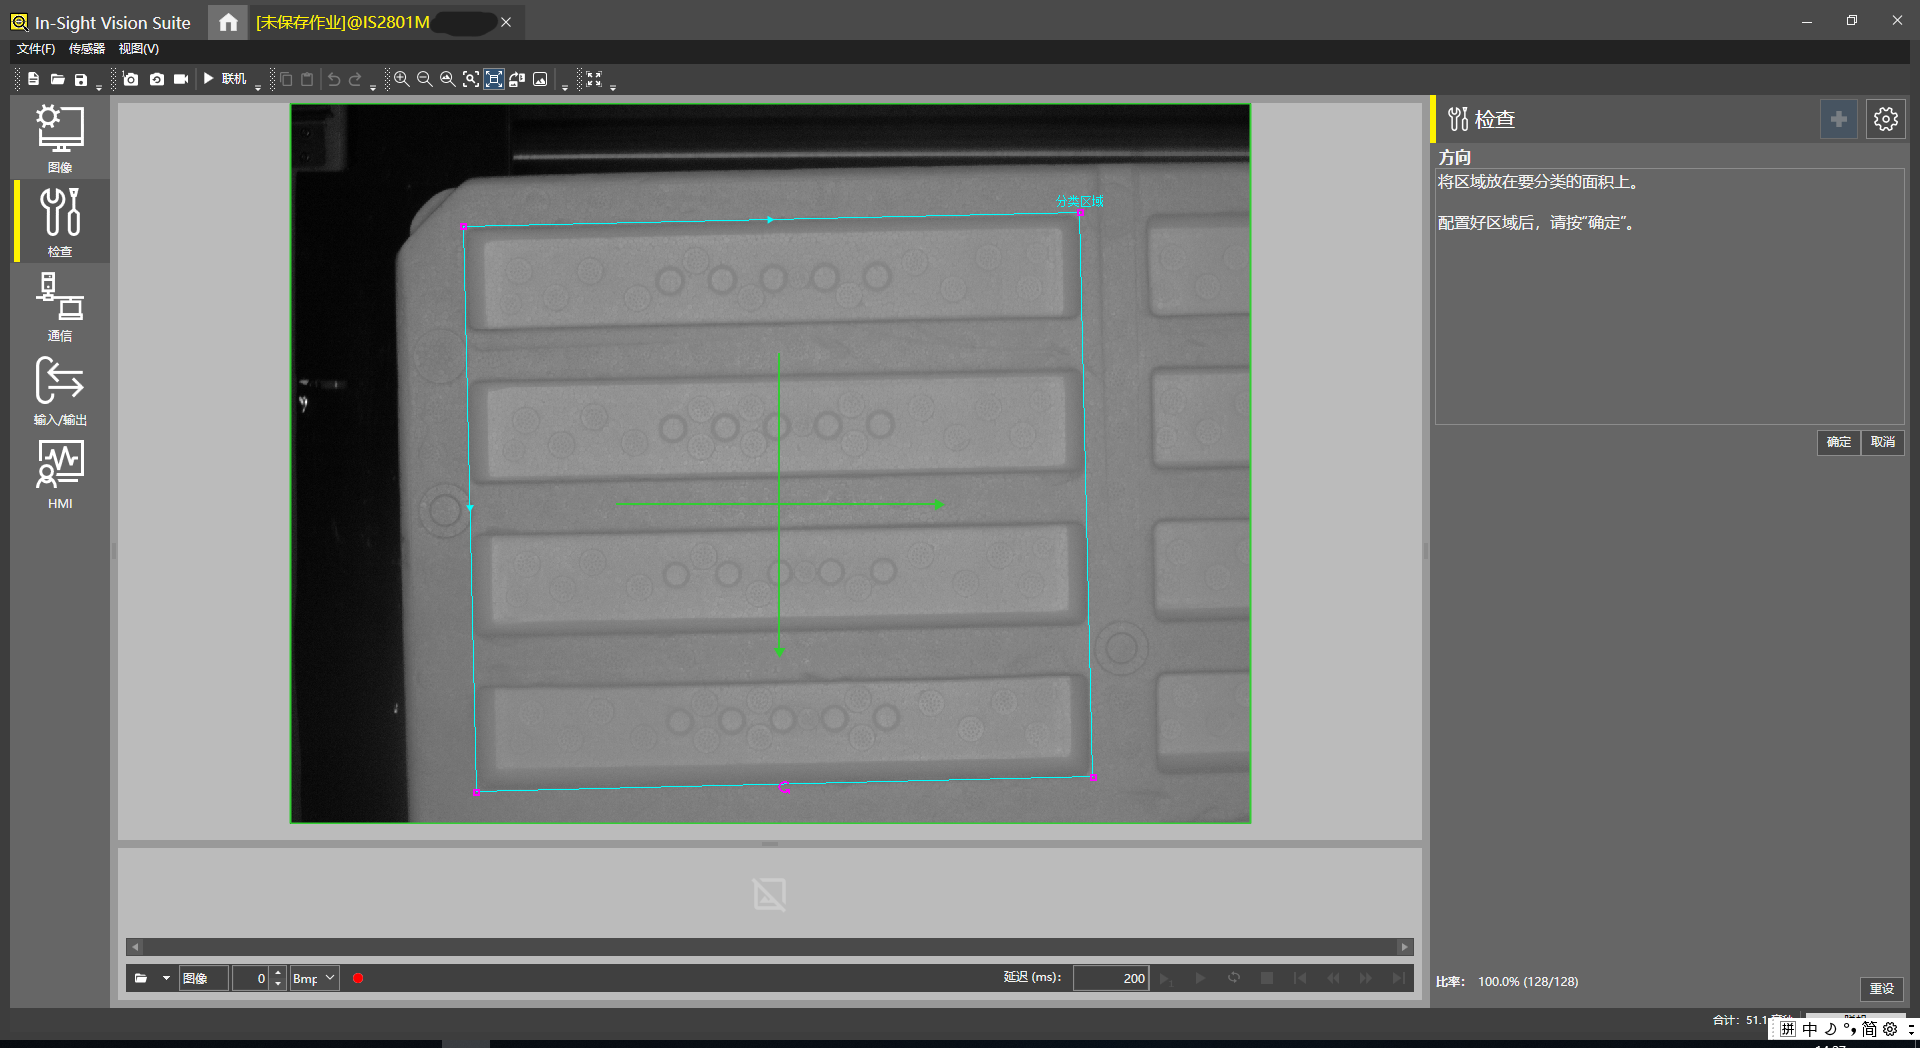Open the inspection panel settings gear

pos(1886,119)
